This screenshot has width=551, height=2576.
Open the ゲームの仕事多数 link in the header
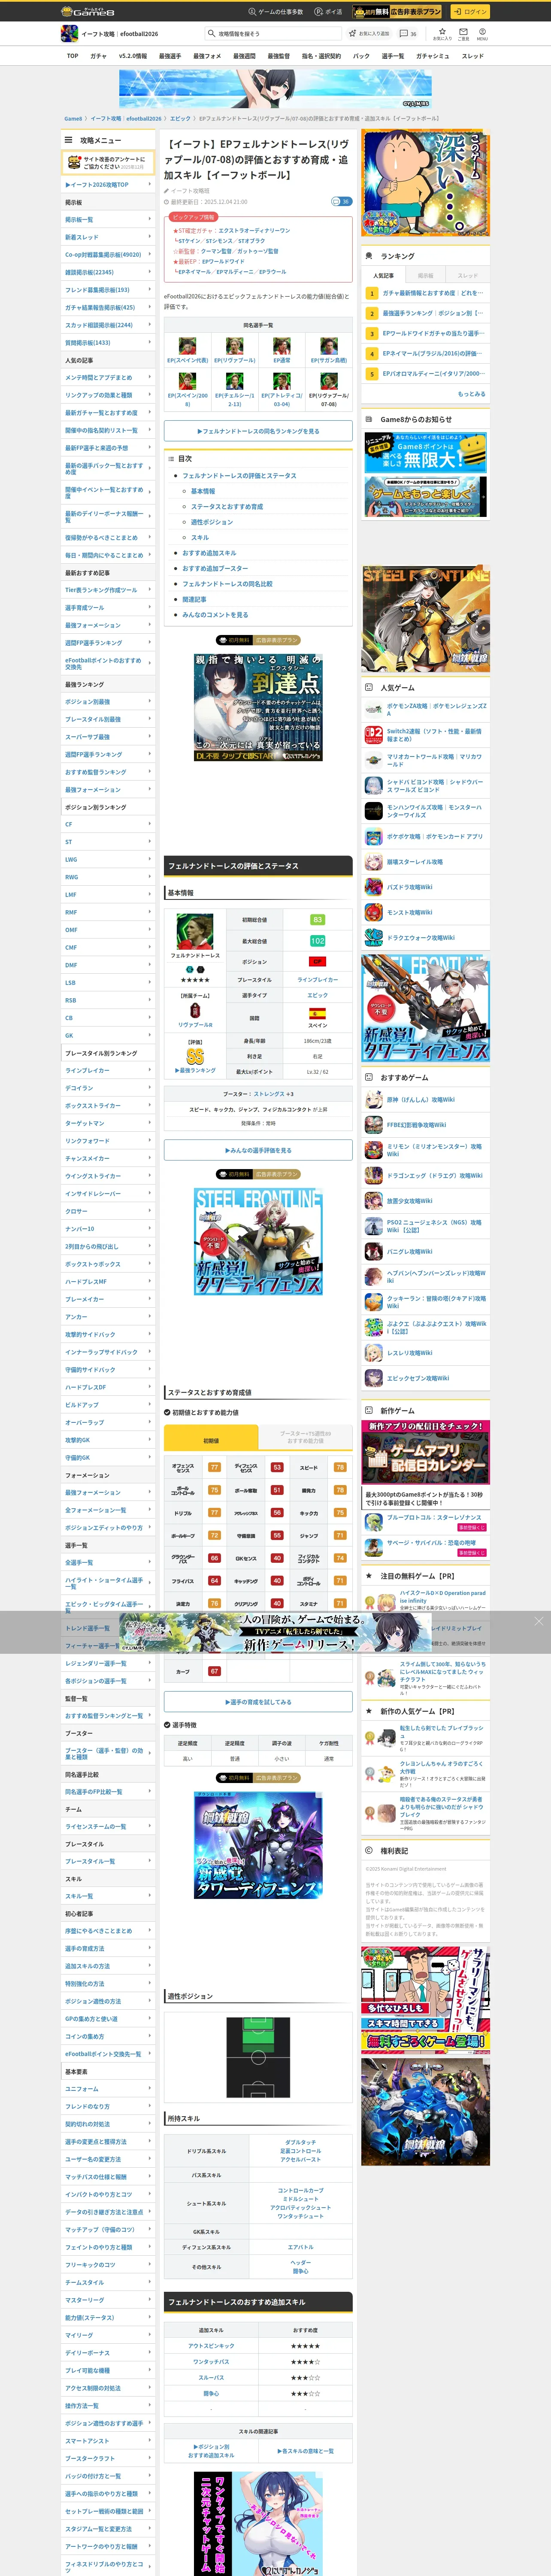coord(276,11)
